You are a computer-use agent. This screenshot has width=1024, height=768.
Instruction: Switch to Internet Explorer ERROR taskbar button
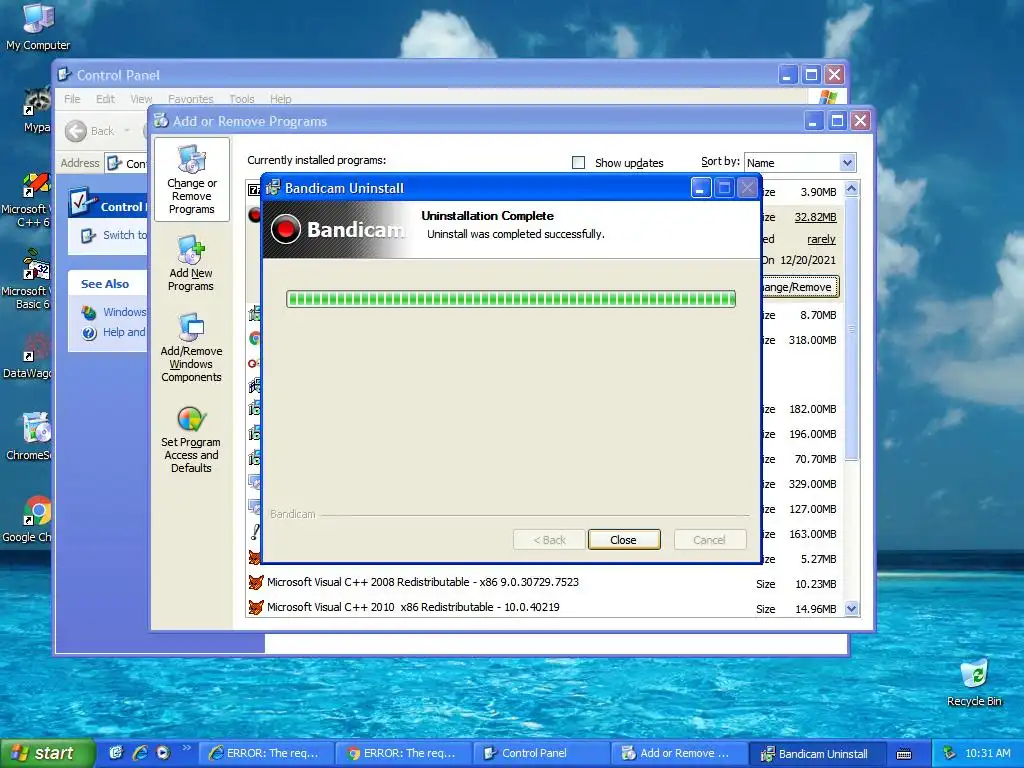265,753
